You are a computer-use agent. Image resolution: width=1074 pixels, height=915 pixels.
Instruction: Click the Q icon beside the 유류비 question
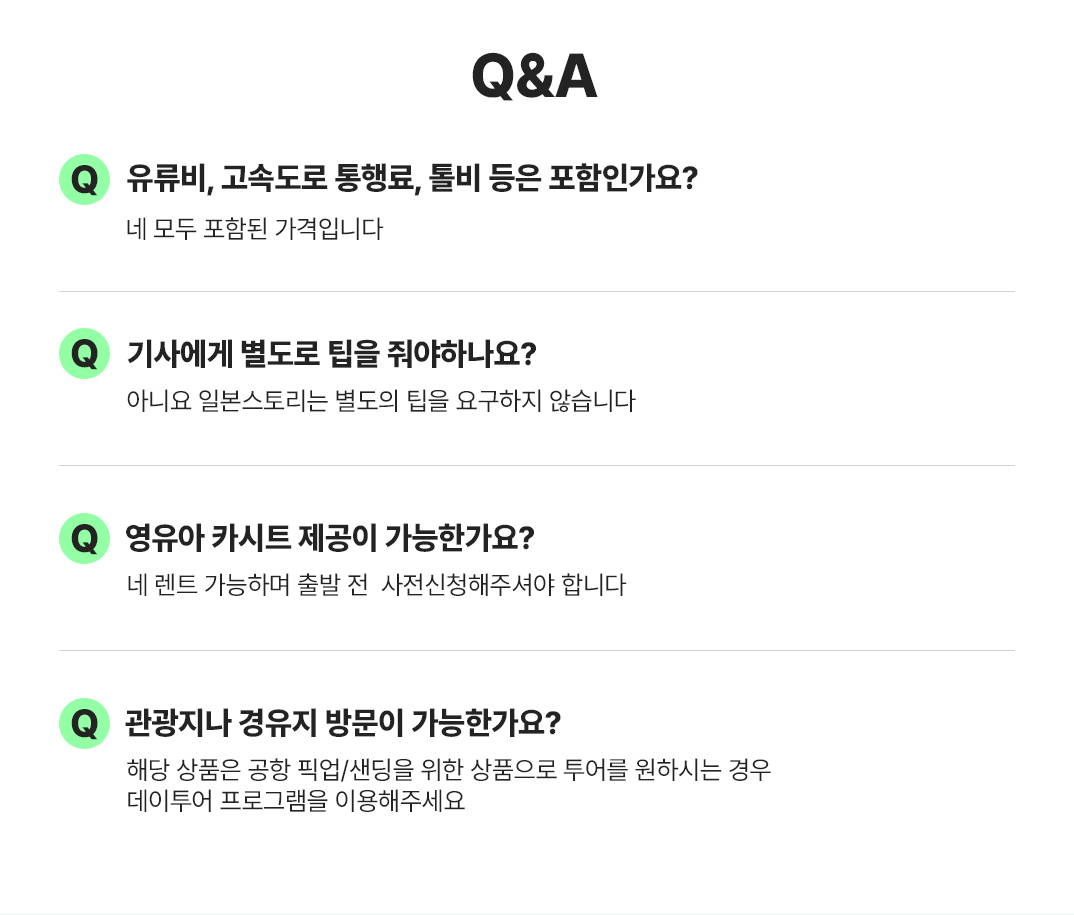pyautogui.click(x=84, y=179)
